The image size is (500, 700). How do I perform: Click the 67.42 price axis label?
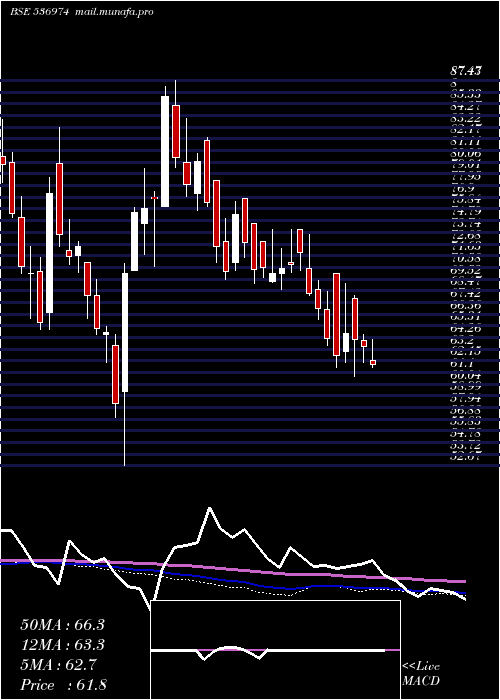click(x=465, y=294)
